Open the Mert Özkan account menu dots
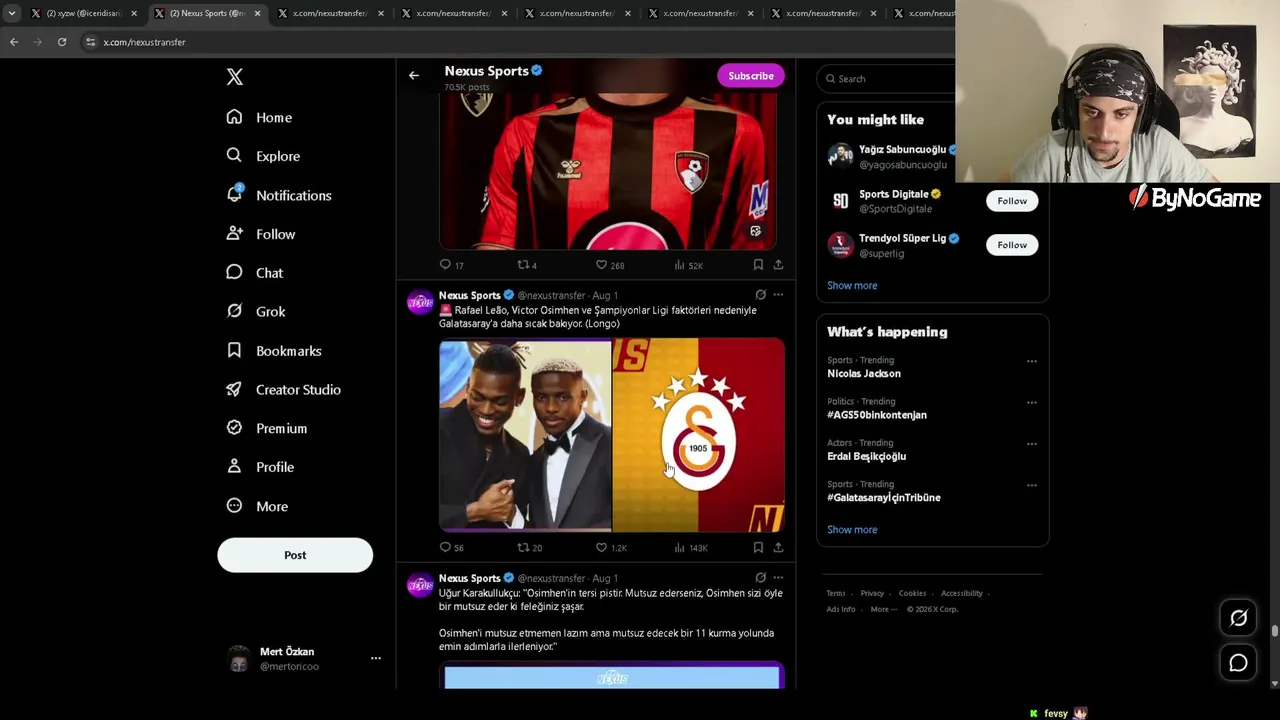The width and height of the screenshot is (1280, 720). [376, 658]
